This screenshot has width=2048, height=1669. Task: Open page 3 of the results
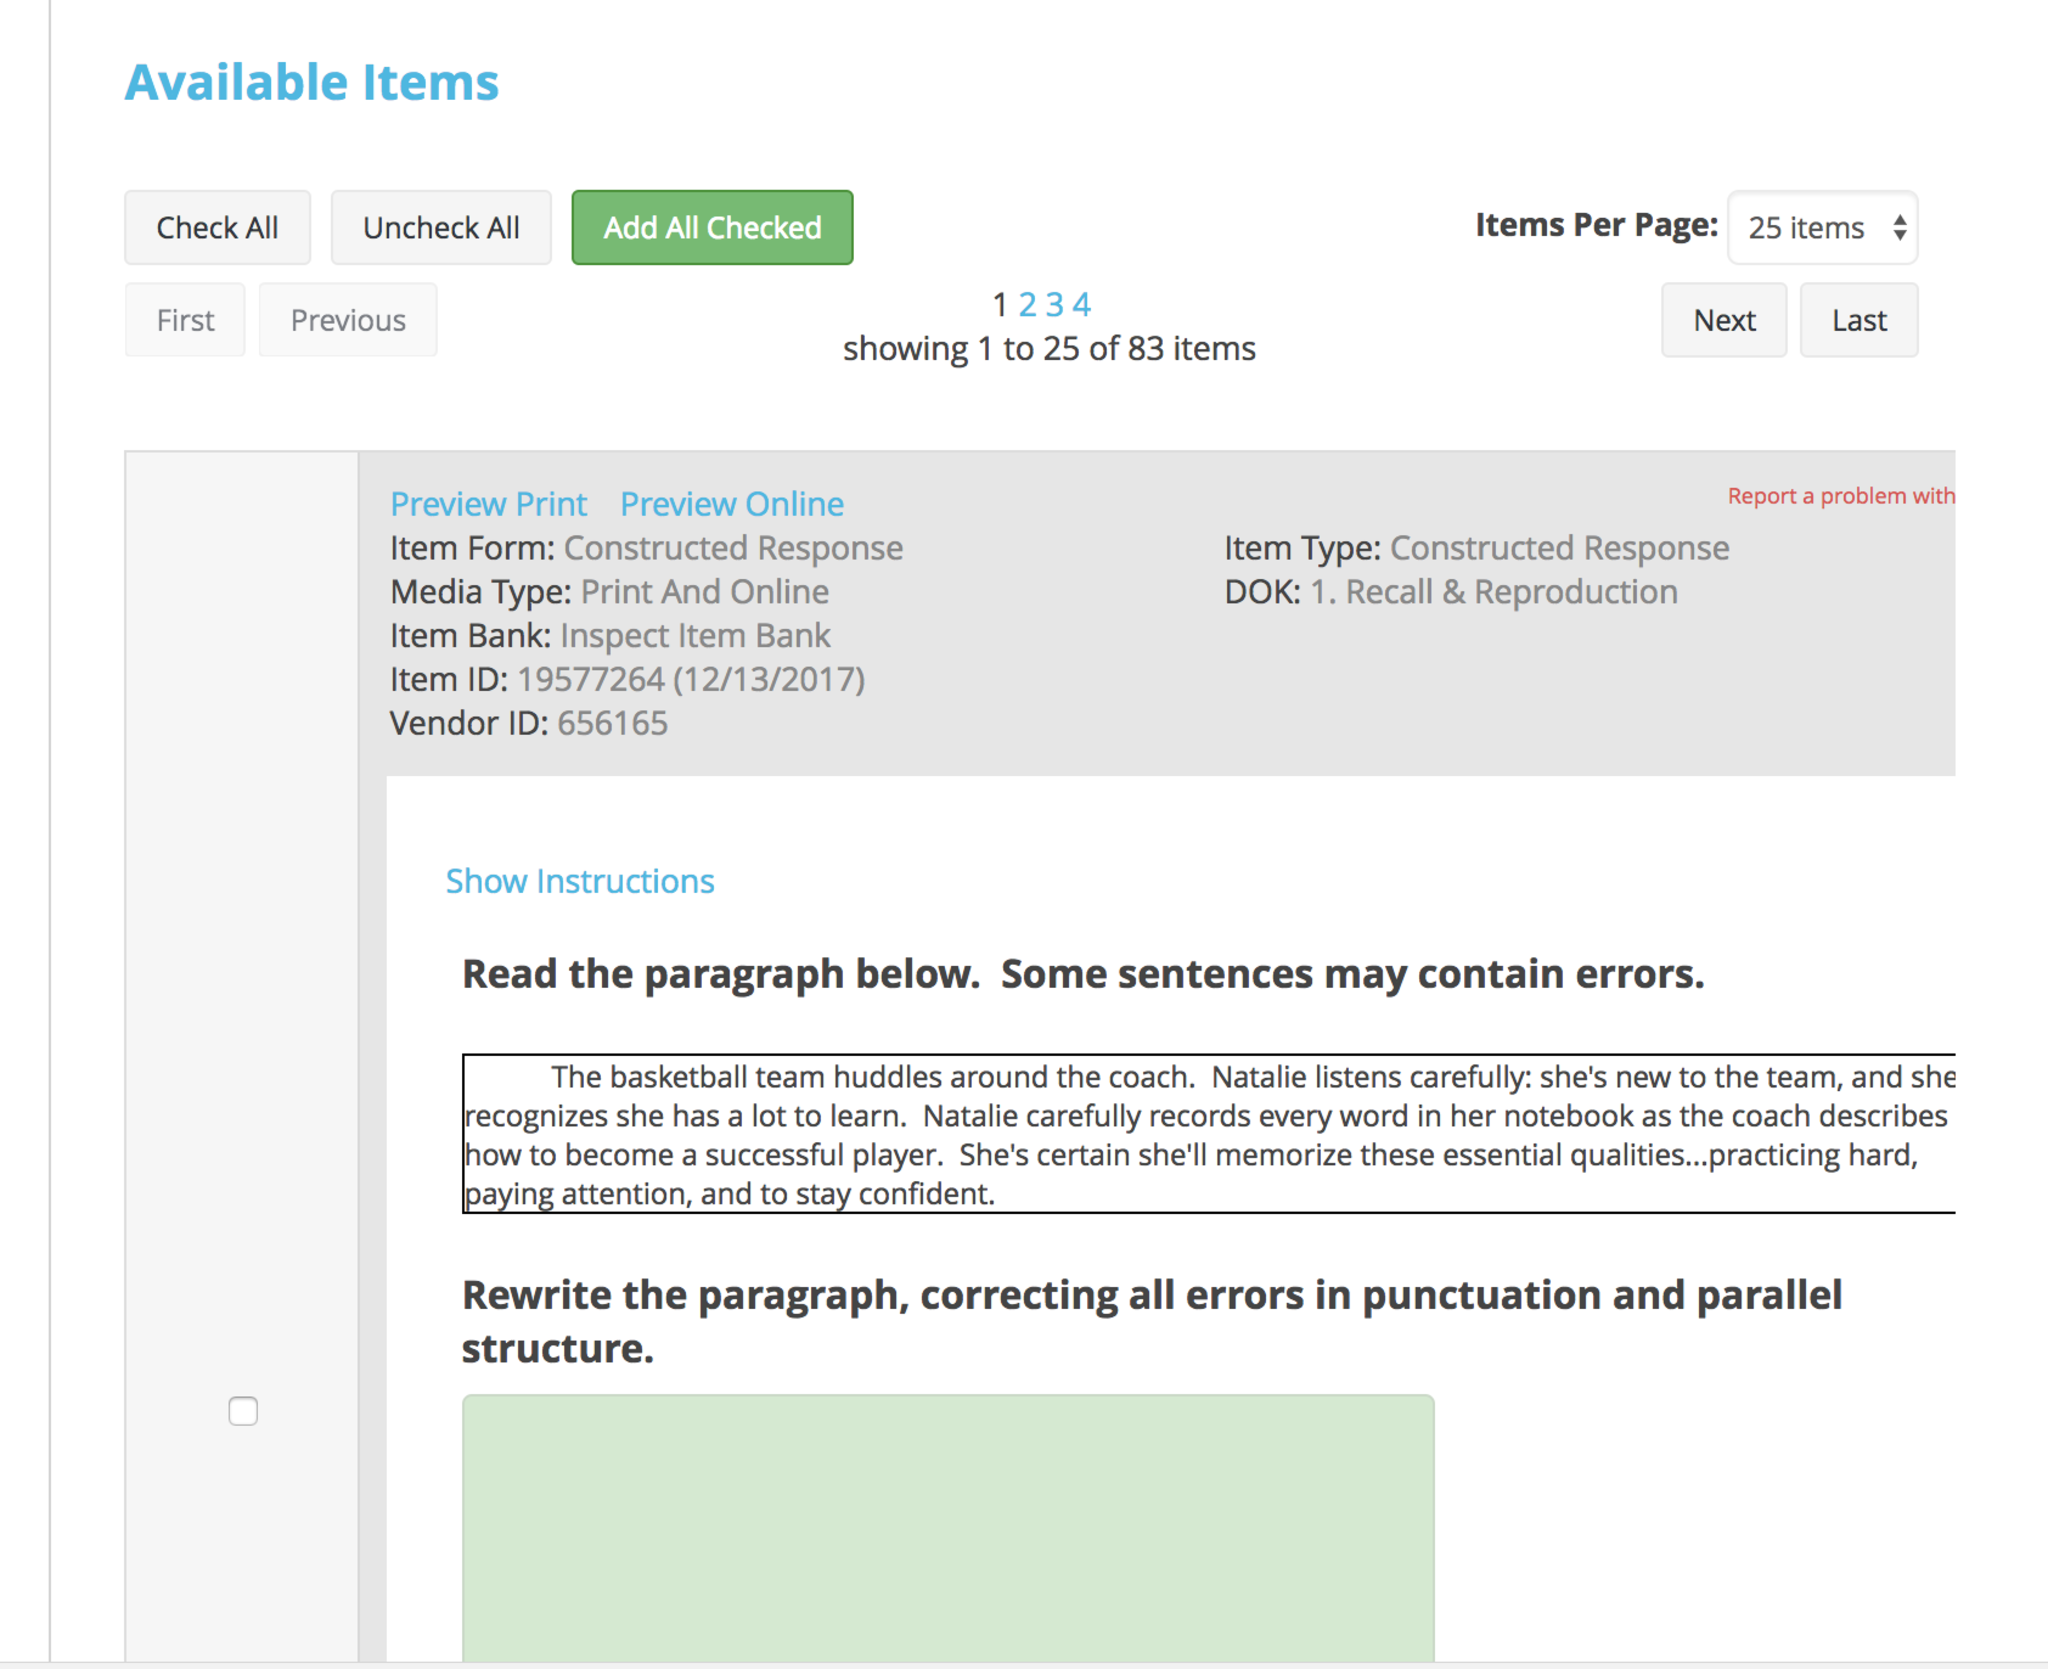1054,304
